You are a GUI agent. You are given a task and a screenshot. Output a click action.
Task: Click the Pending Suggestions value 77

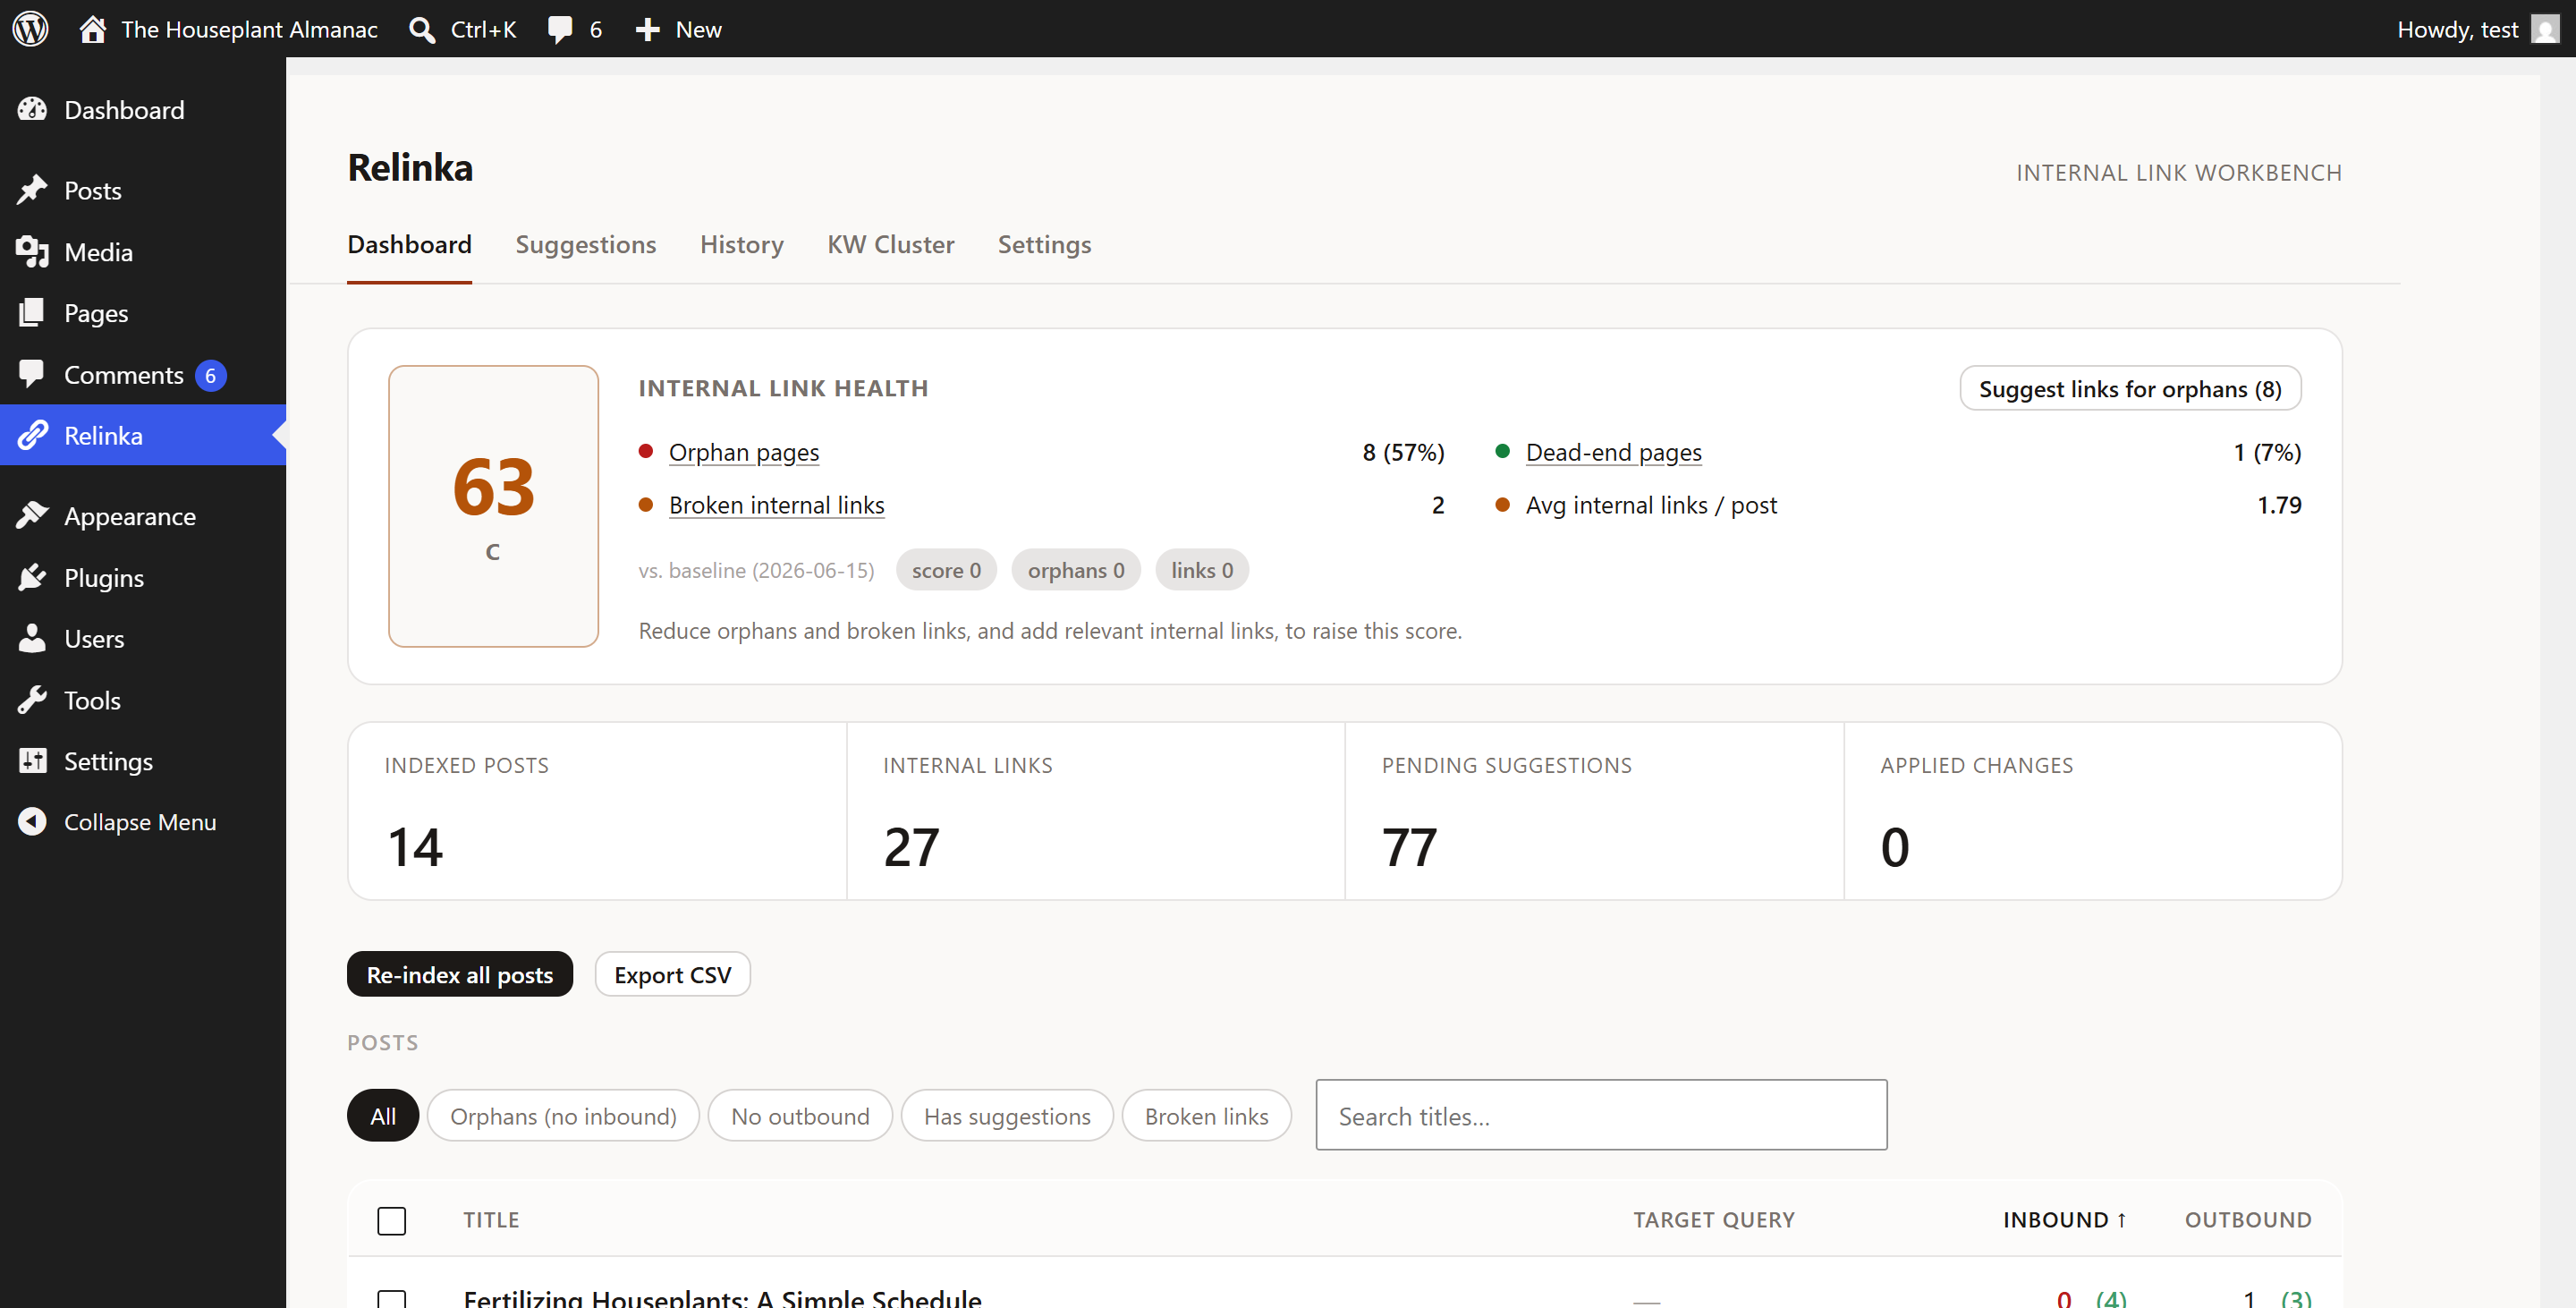(x=1409, y=847)
